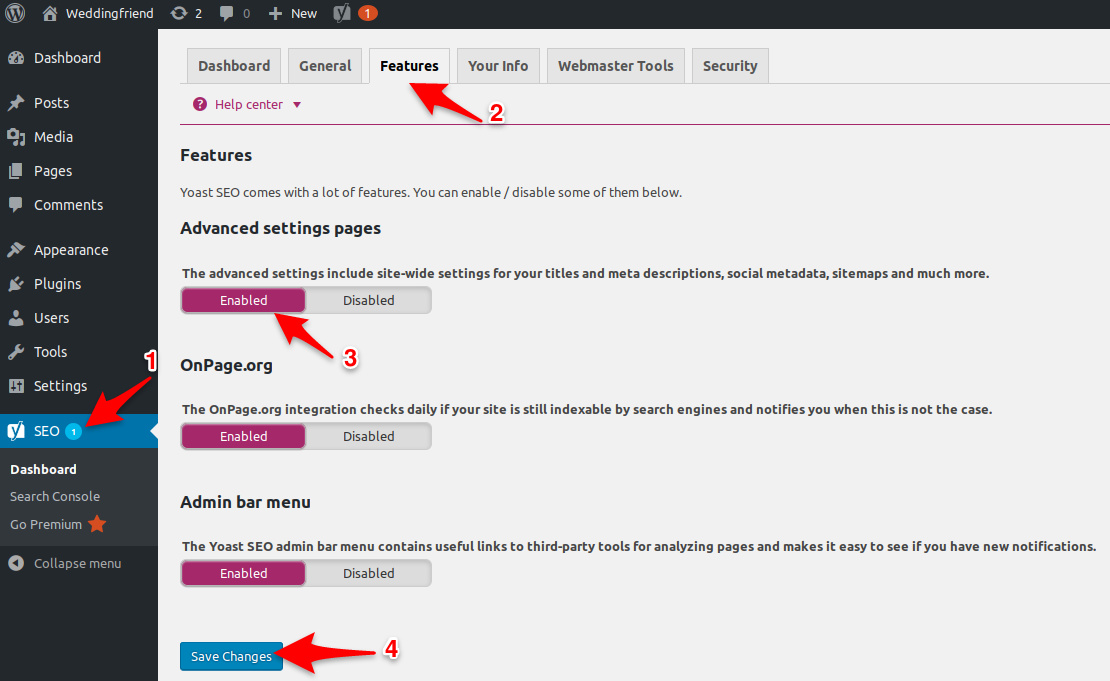Click the Help center question mark icon
The height and width of the screenshot is (681, 1110).
click(x=200, y=104)
